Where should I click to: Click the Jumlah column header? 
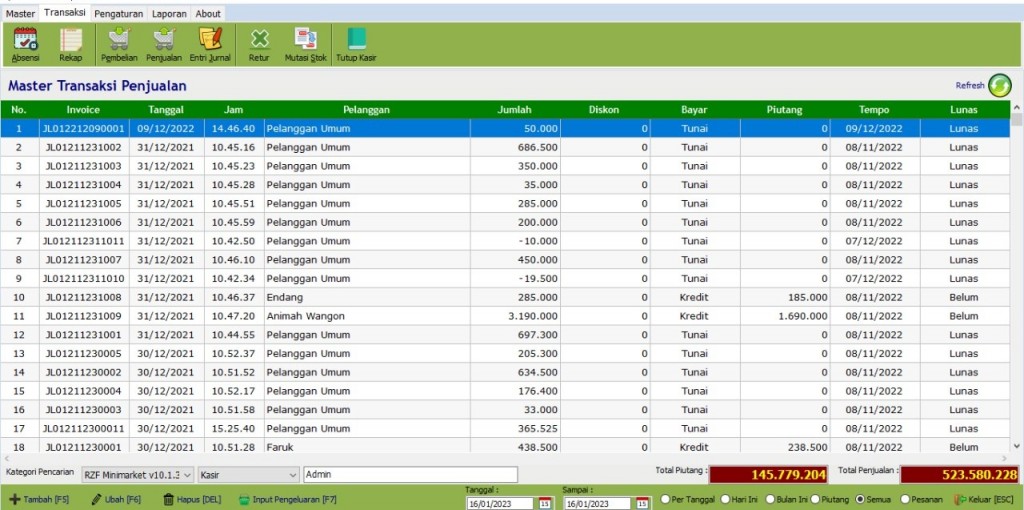coord(515,110)
